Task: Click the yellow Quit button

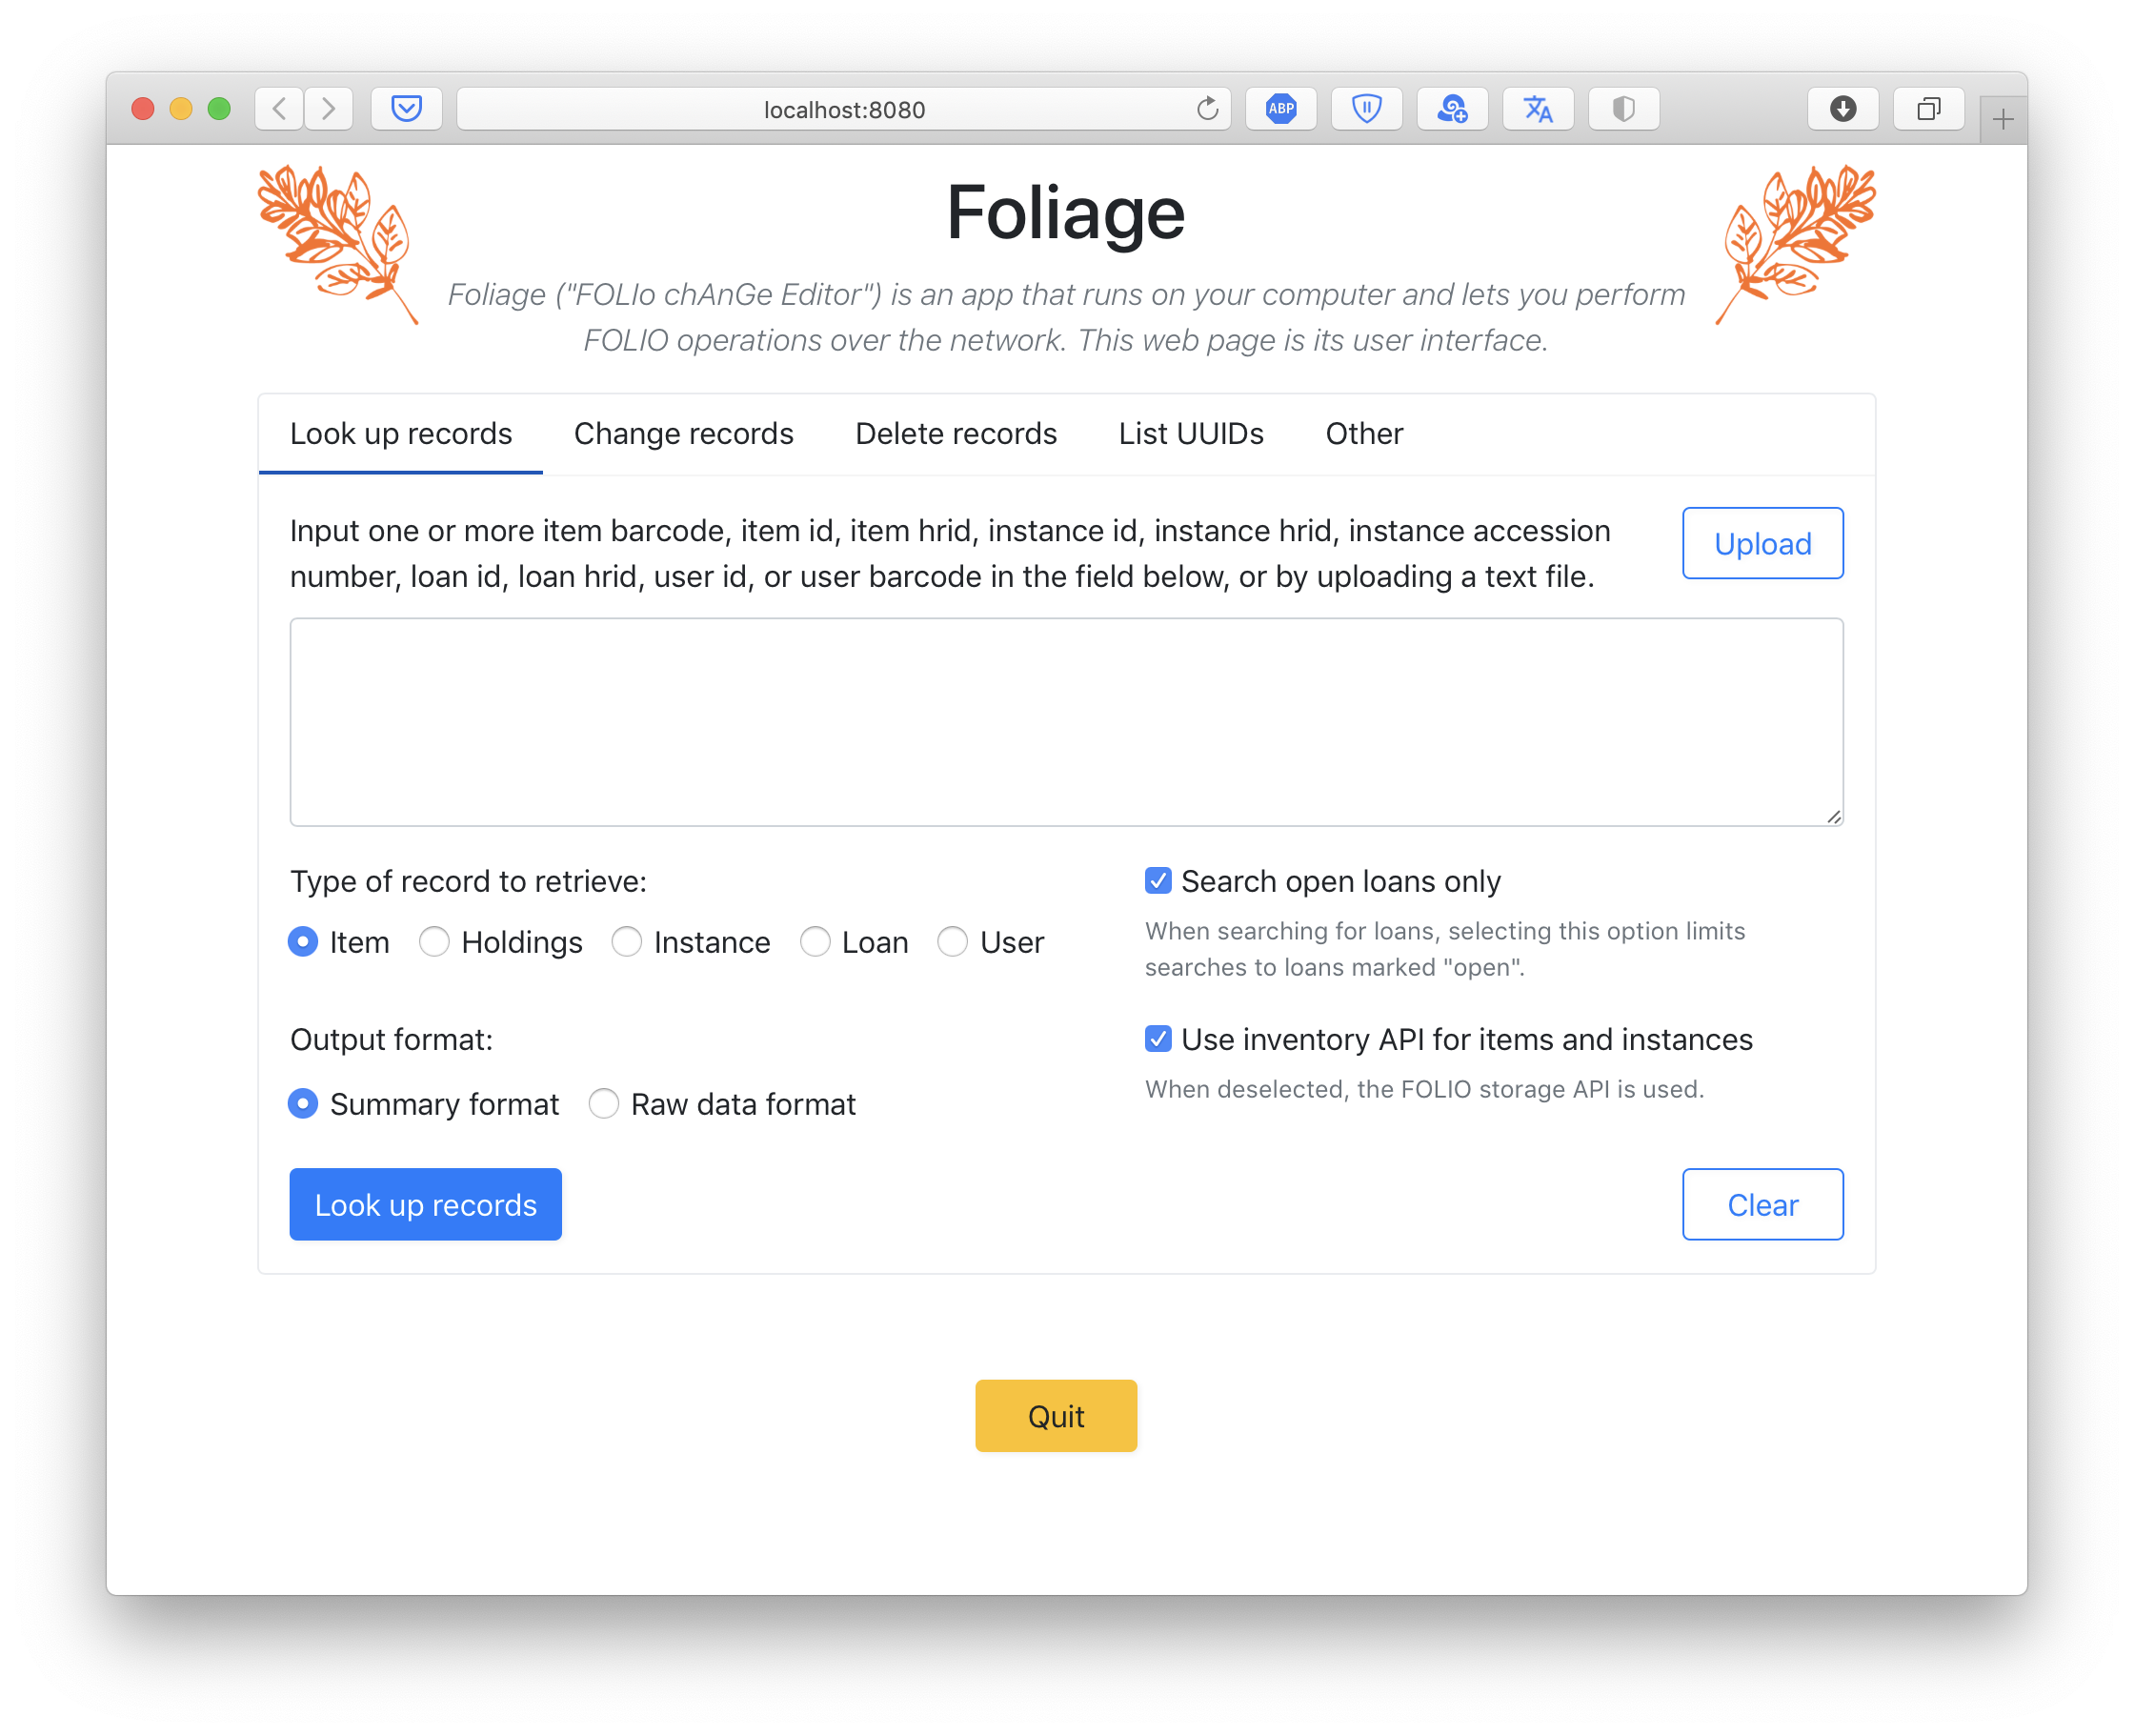Action: click(1056, 1416)
